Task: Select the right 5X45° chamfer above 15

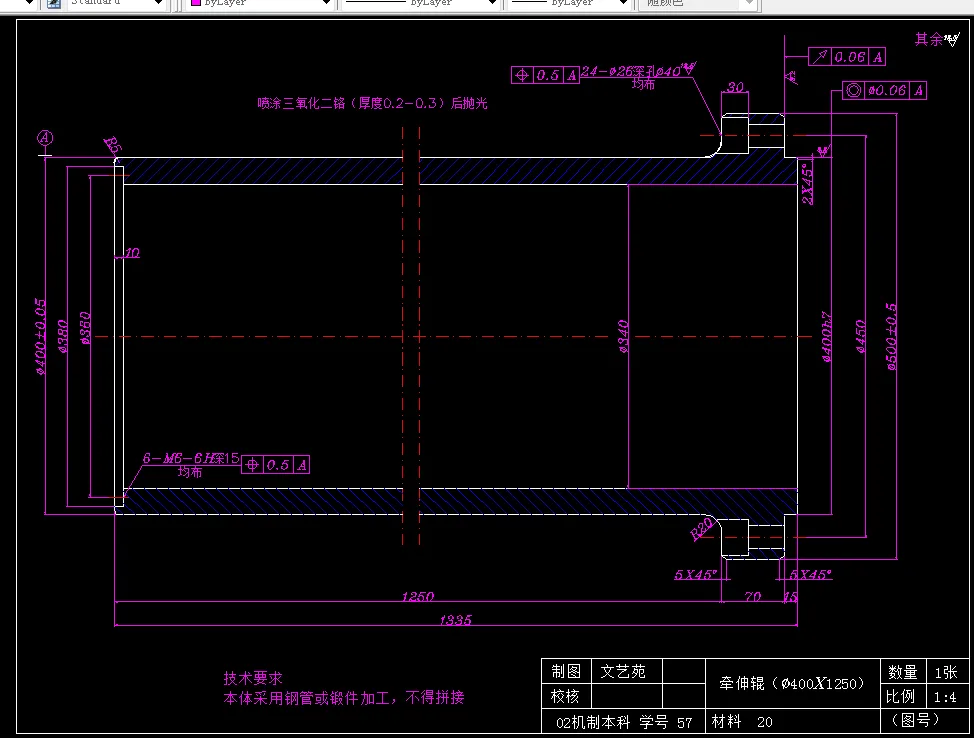Action: click(811, 575)
